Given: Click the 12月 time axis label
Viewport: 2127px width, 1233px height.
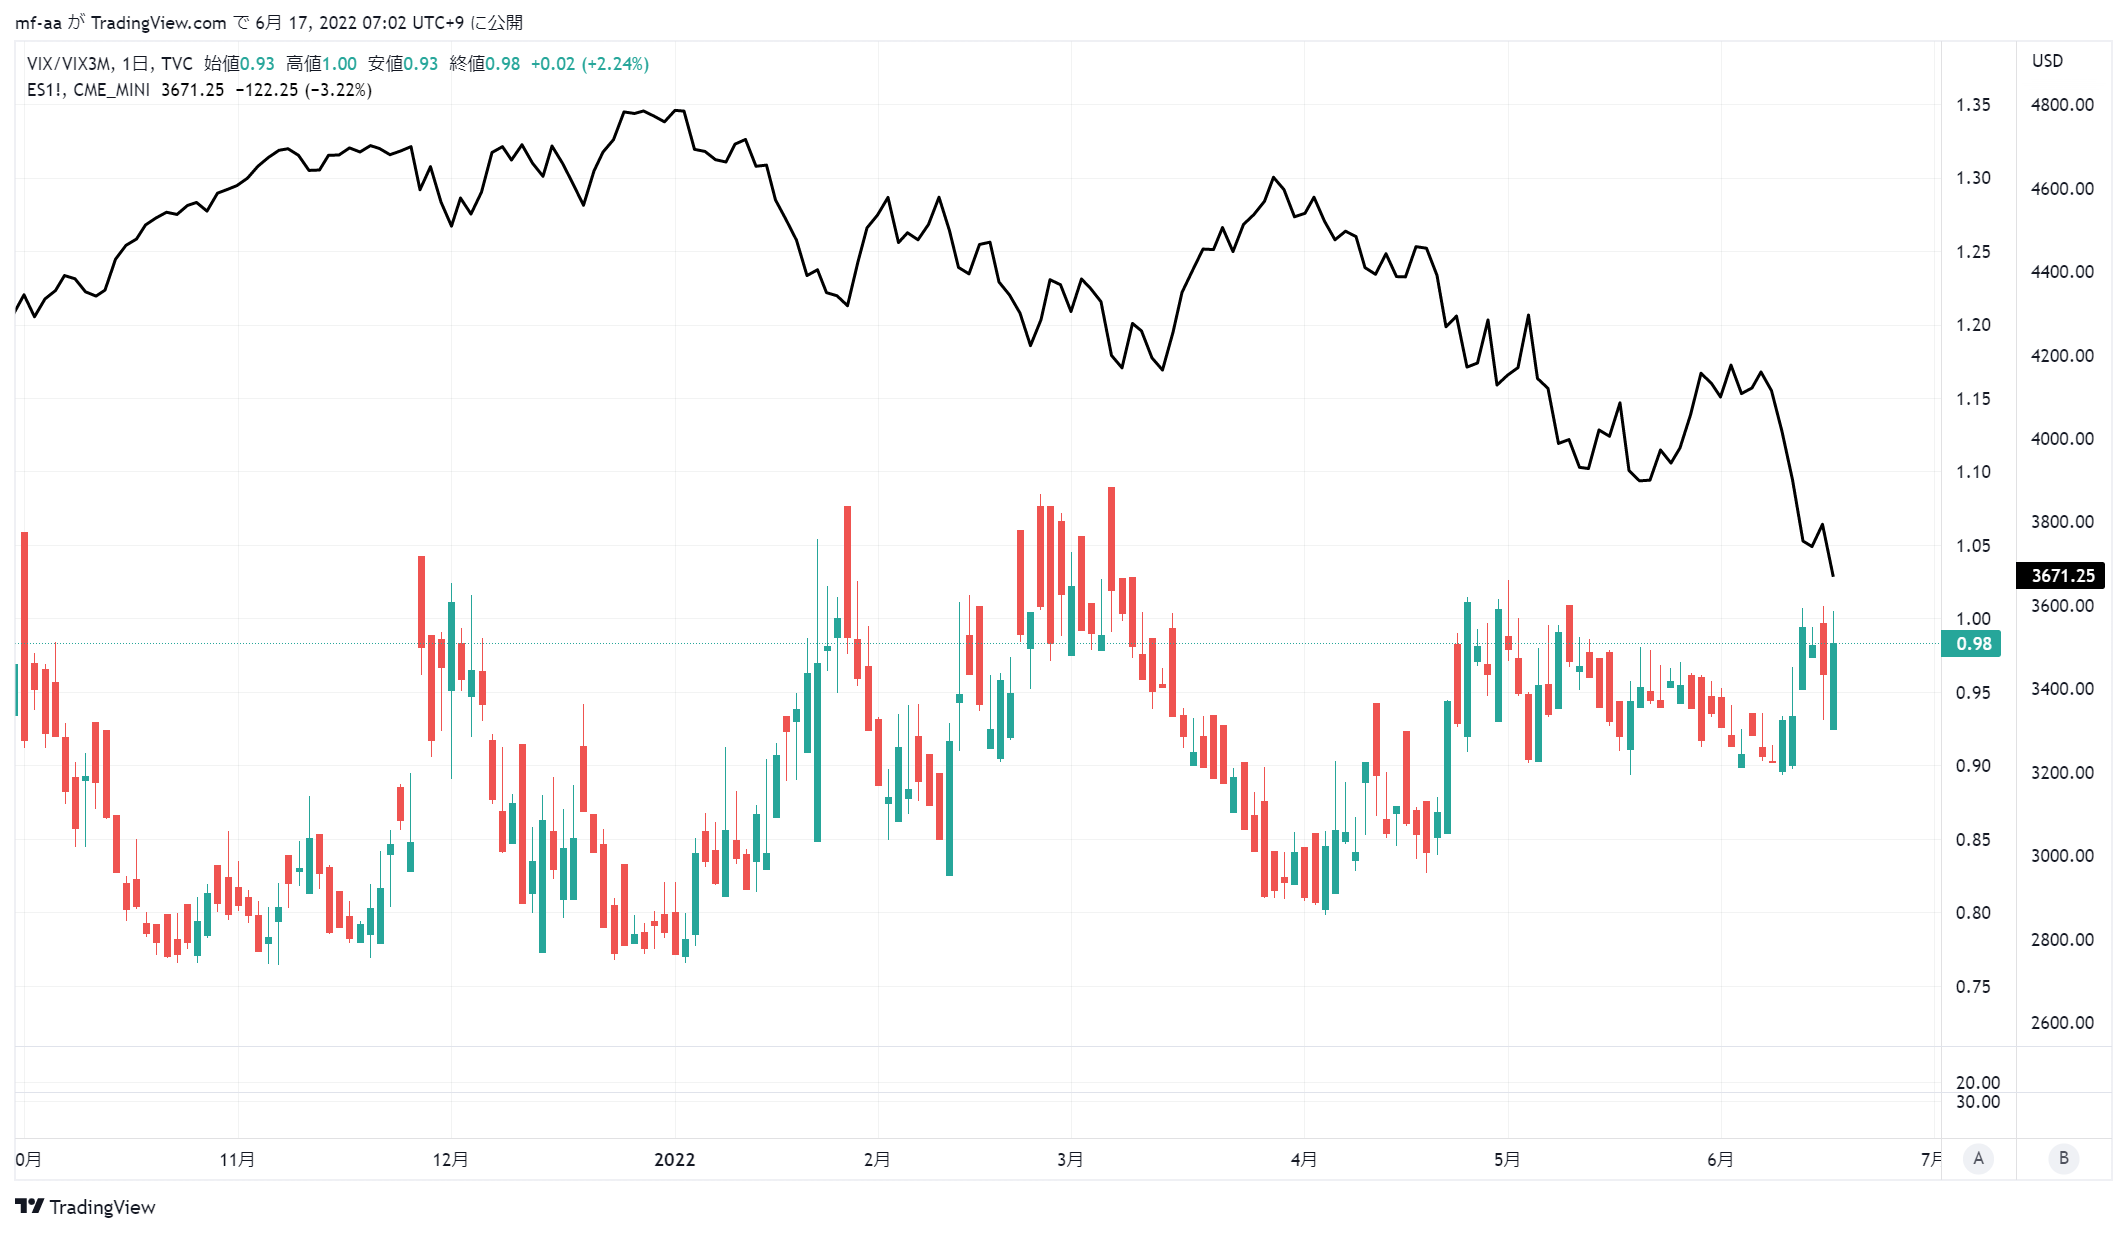Looking at the screenshot, I should point(450,1159).
